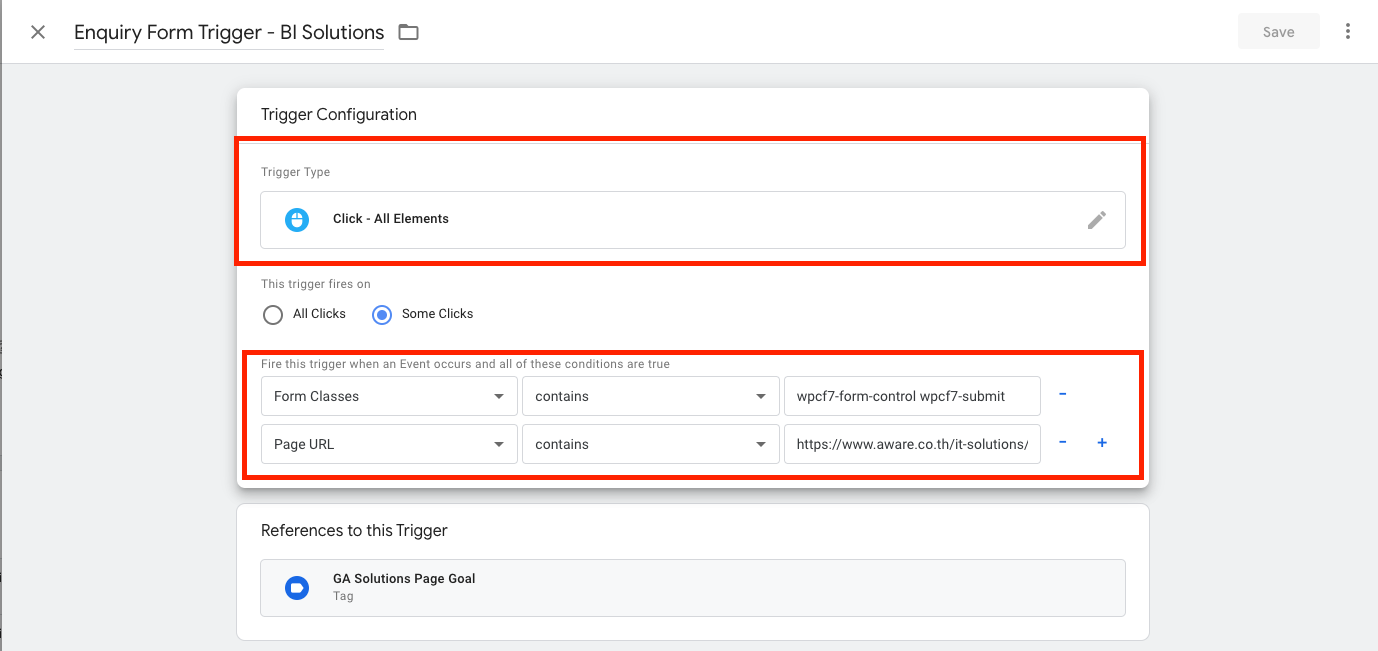Click the This trigger fires on label
The width and height of the screenshot is (1378, 651).
pos(316,284)
